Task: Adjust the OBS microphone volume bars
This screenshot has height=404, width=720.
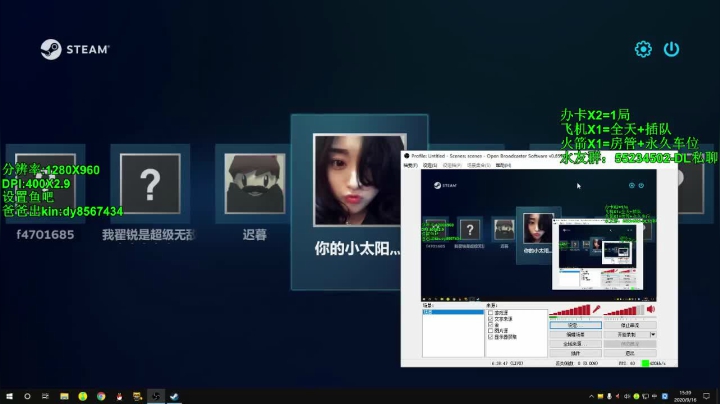Action: point(570,310)
